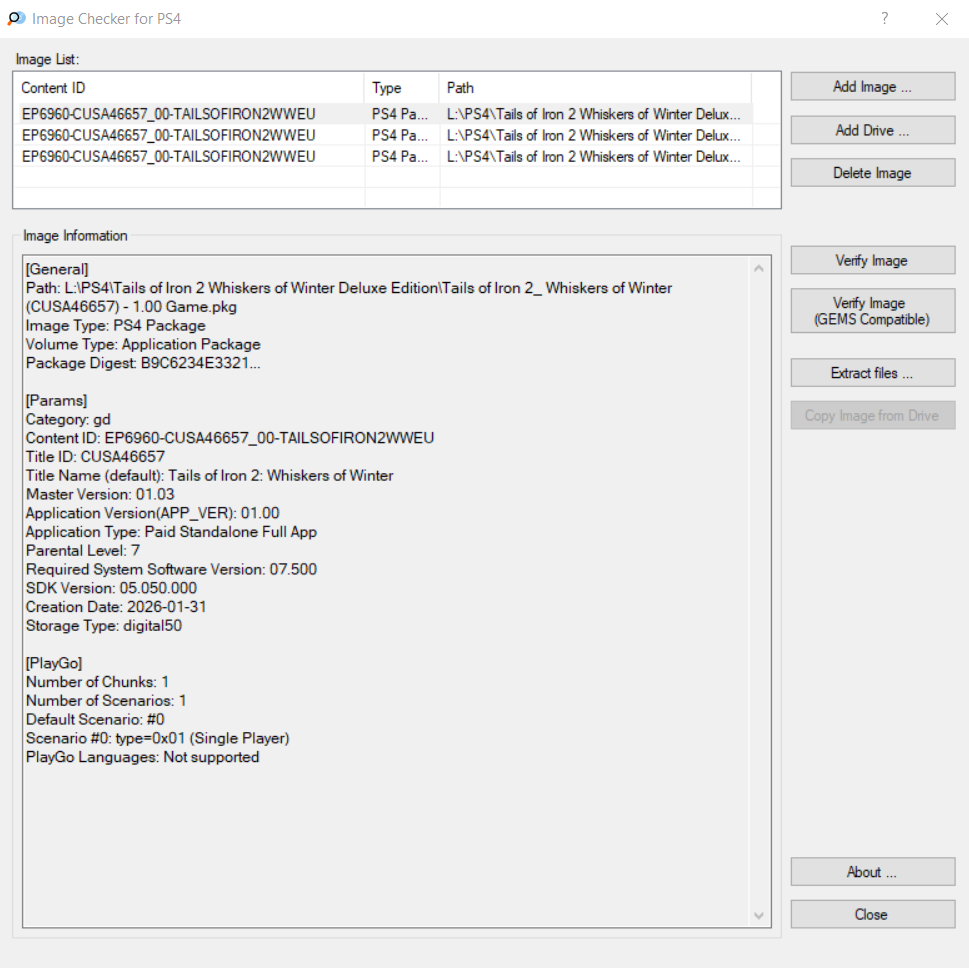
Task: Open the Extract files ... dialog
Action: click(872, 373)
